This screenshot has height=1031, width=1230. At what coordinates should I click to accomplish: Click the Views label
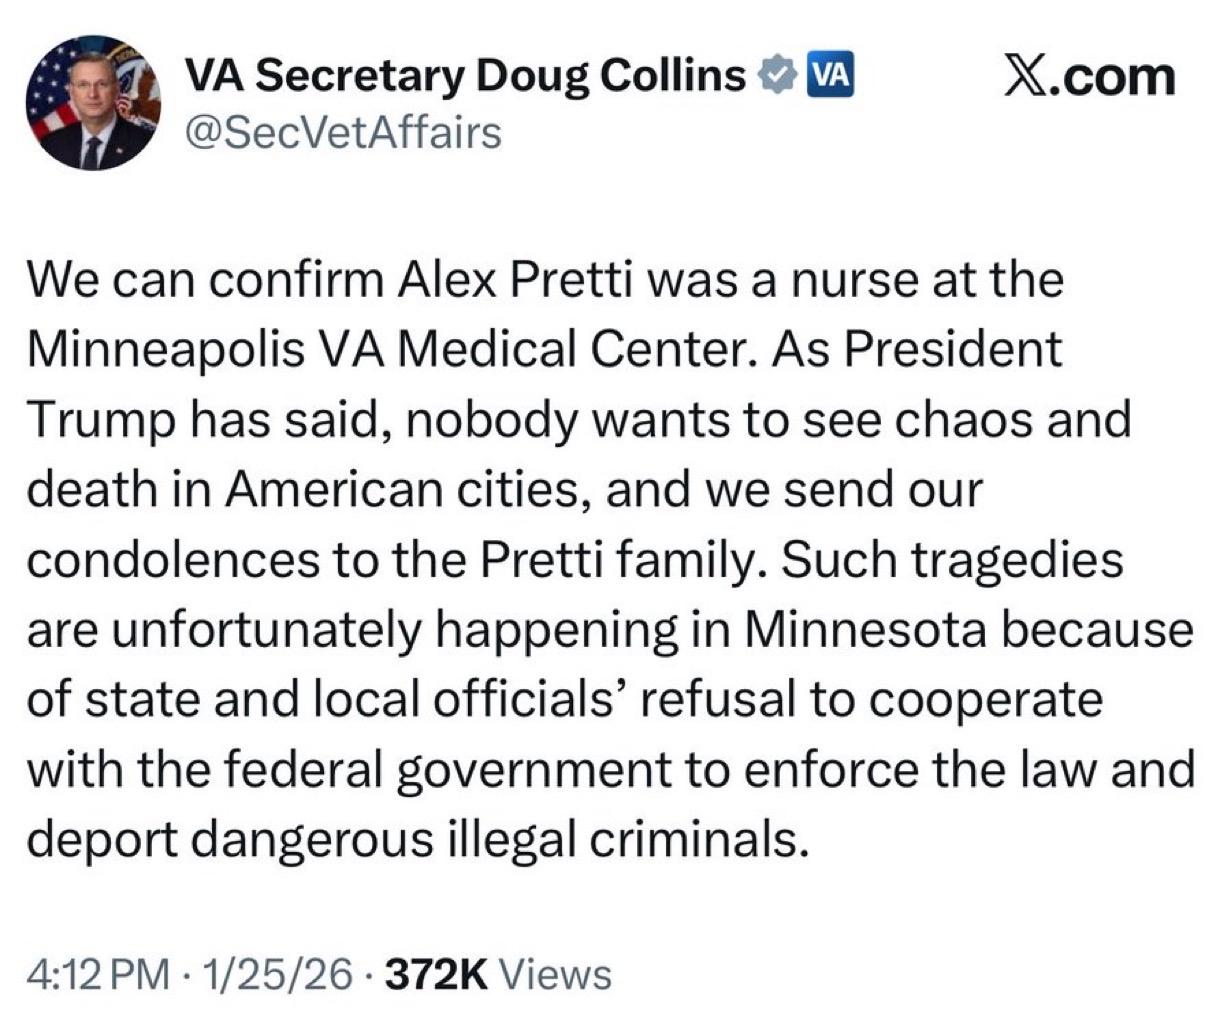click(x=553, y=972)
